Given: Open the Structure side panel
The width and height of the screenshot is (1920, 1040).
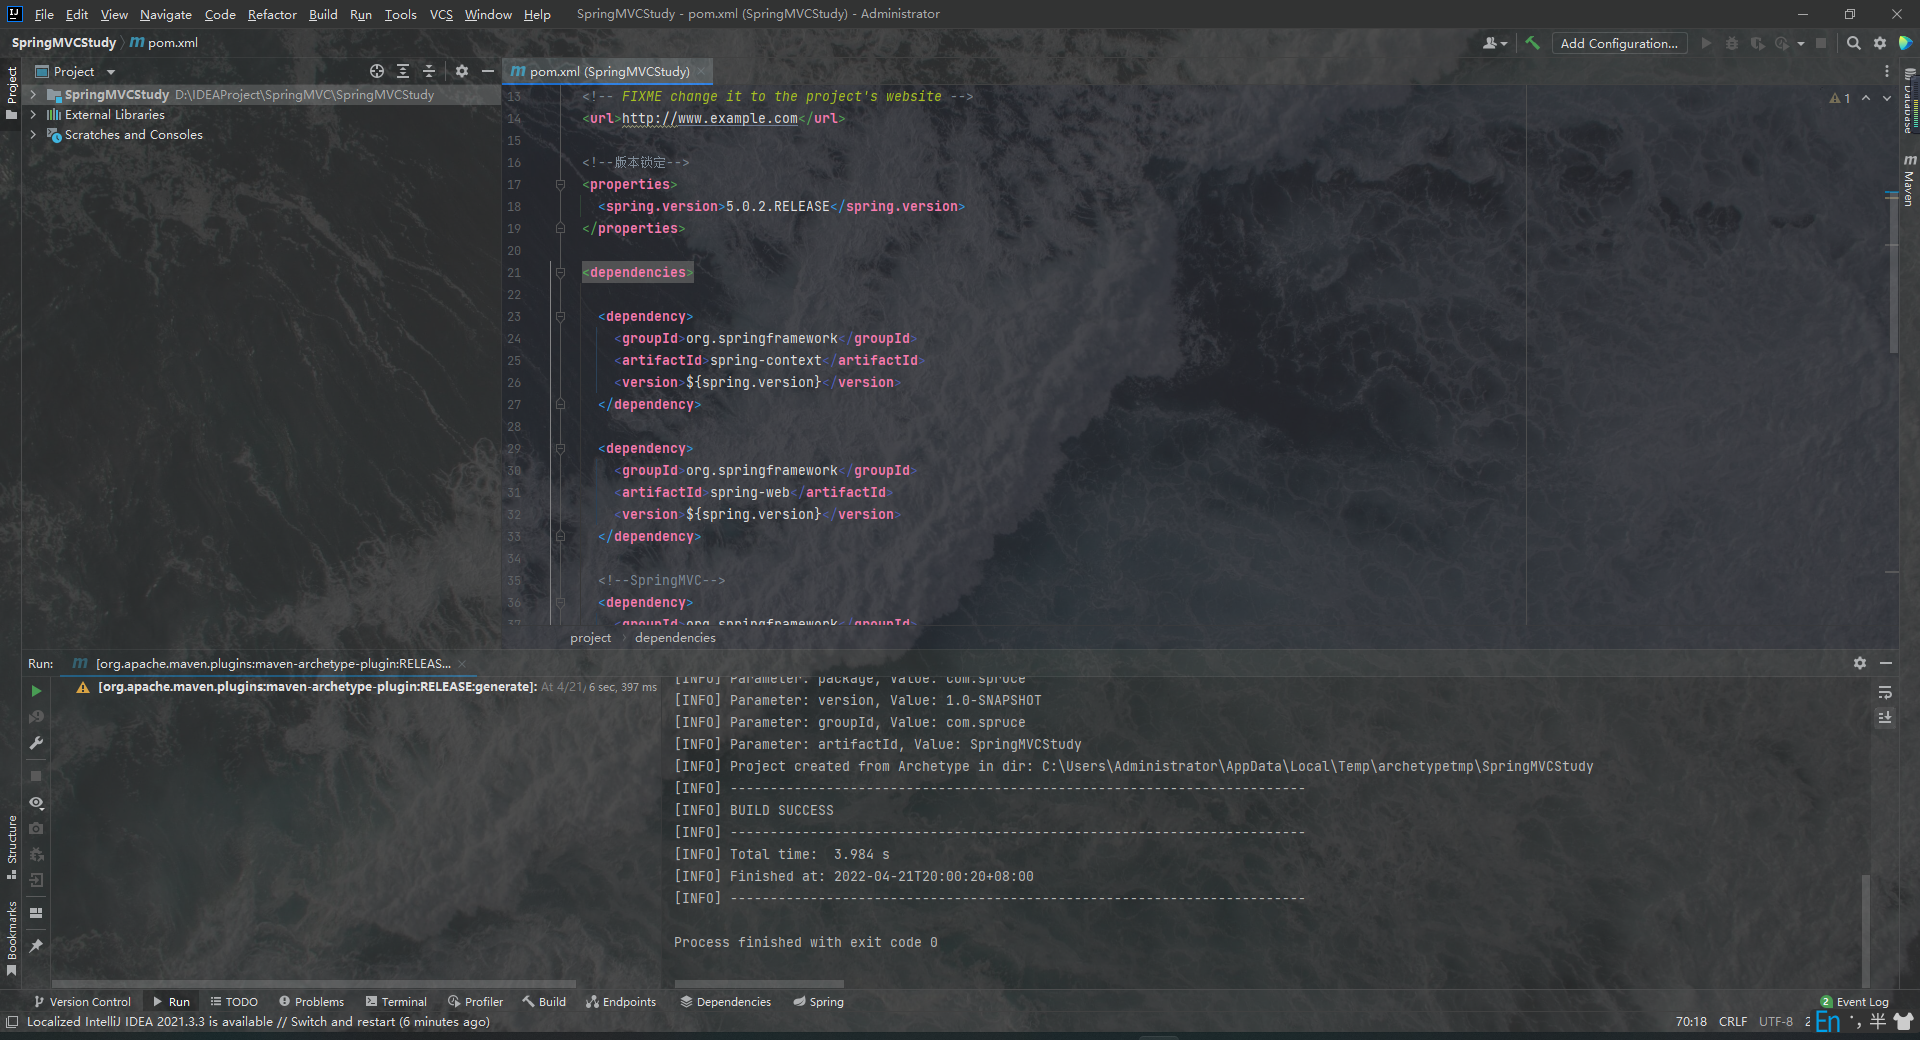Looking at the screenshot, I should 12,847.
